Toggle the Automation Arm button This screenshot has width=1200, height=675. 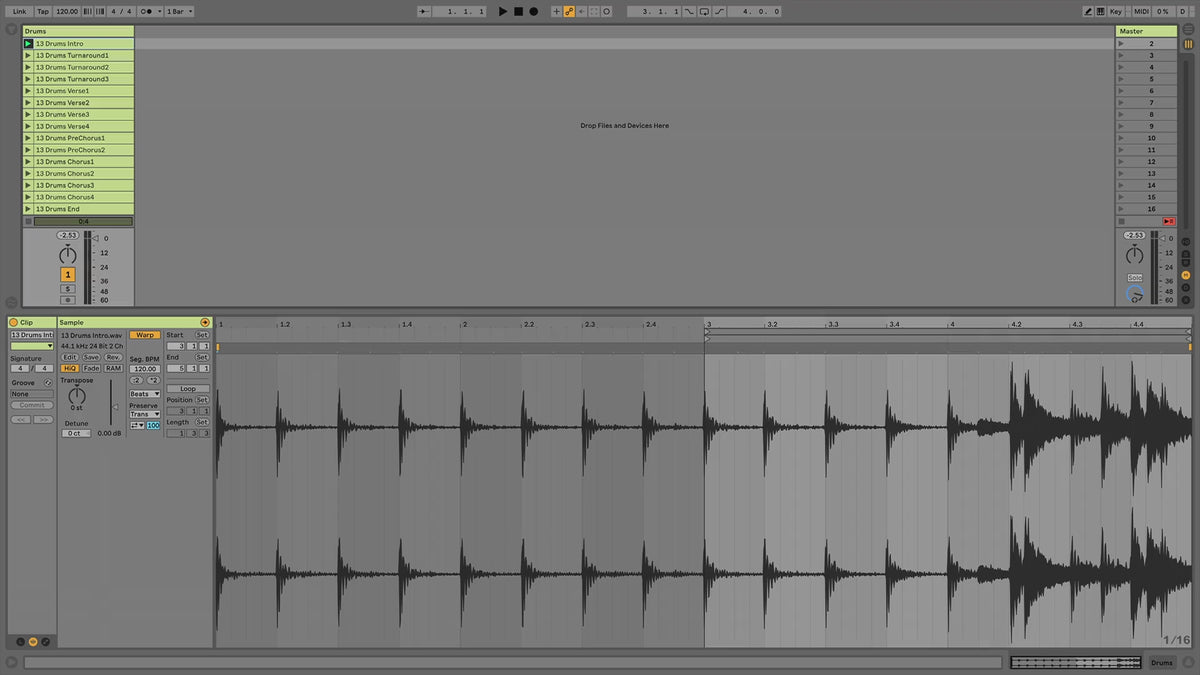click(568, 11)
